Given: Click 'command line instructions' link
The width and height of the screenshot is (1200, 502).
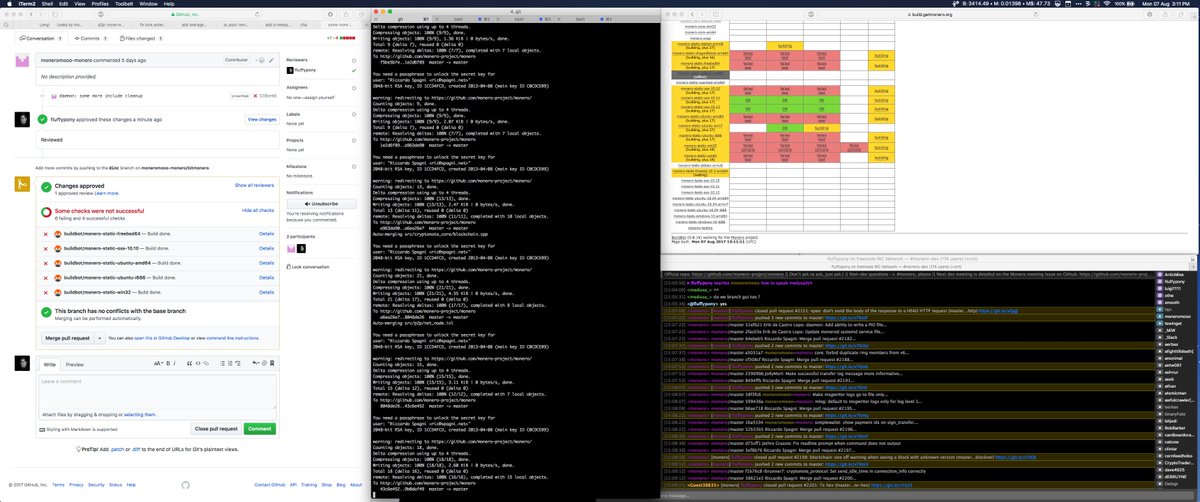Looking at the screenshot, I should click(232, 338).
